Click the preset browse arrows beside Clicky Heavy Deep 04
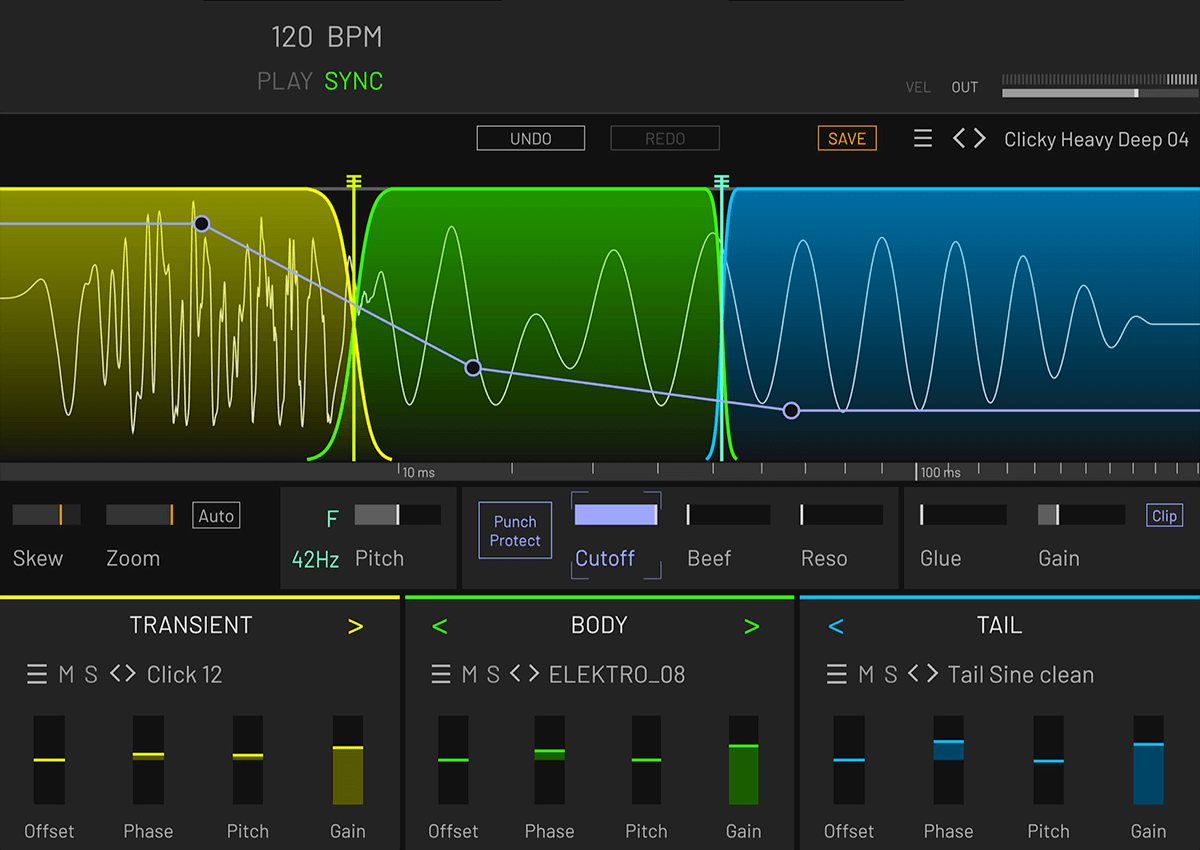 click(968, 139)
